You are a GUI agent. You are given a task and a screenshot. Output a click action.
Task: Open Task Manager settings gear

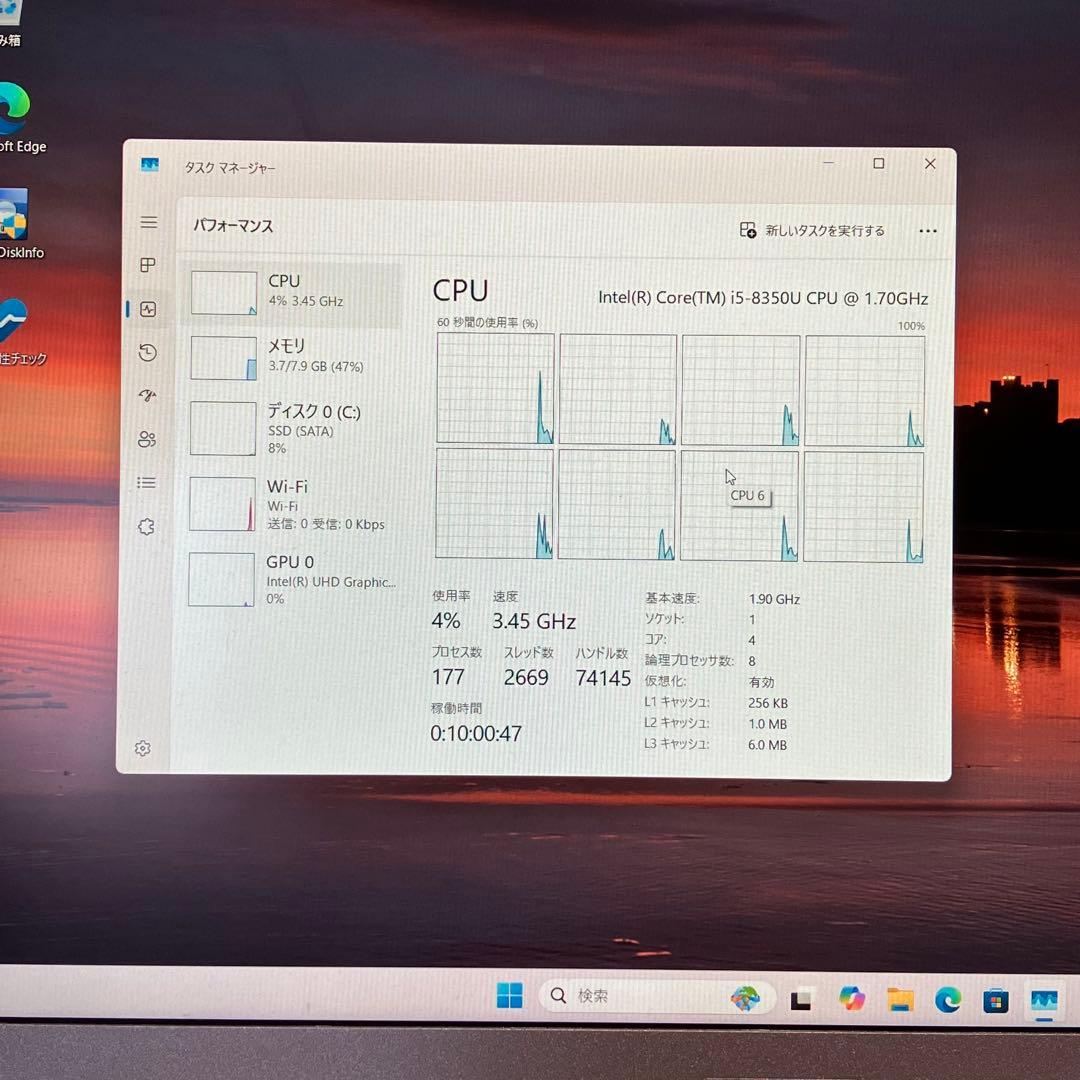point(143,748)
